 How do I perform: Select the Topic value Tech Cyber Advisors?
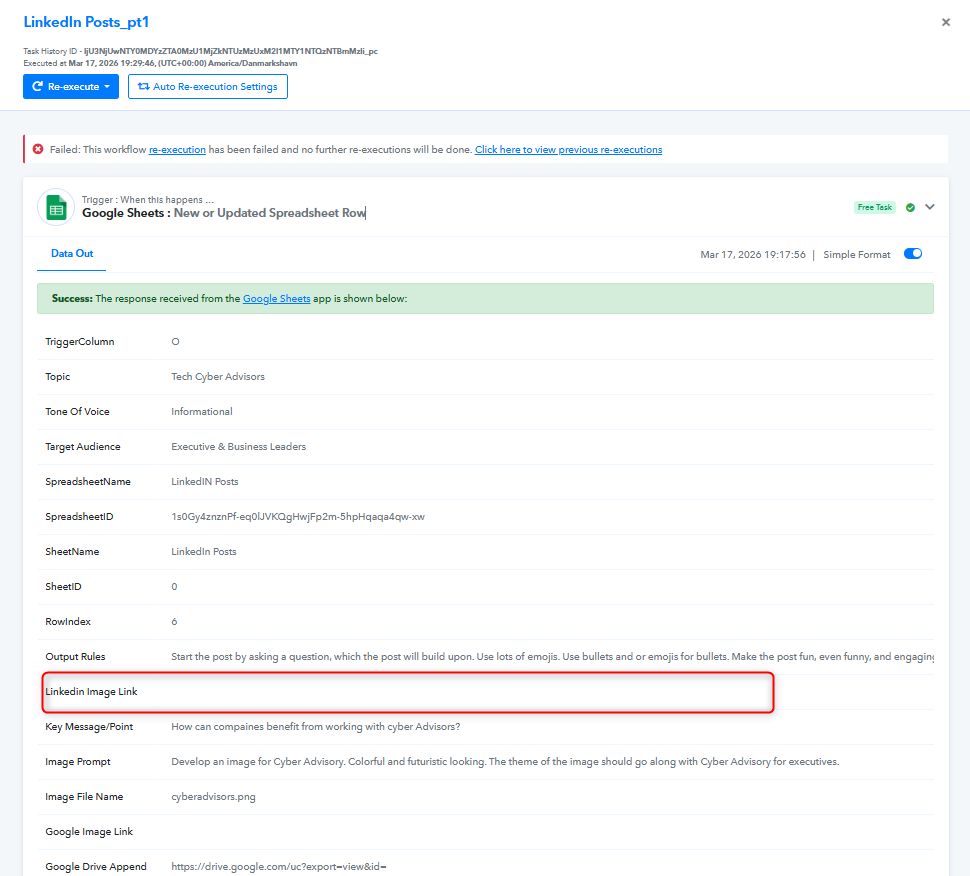218,377
